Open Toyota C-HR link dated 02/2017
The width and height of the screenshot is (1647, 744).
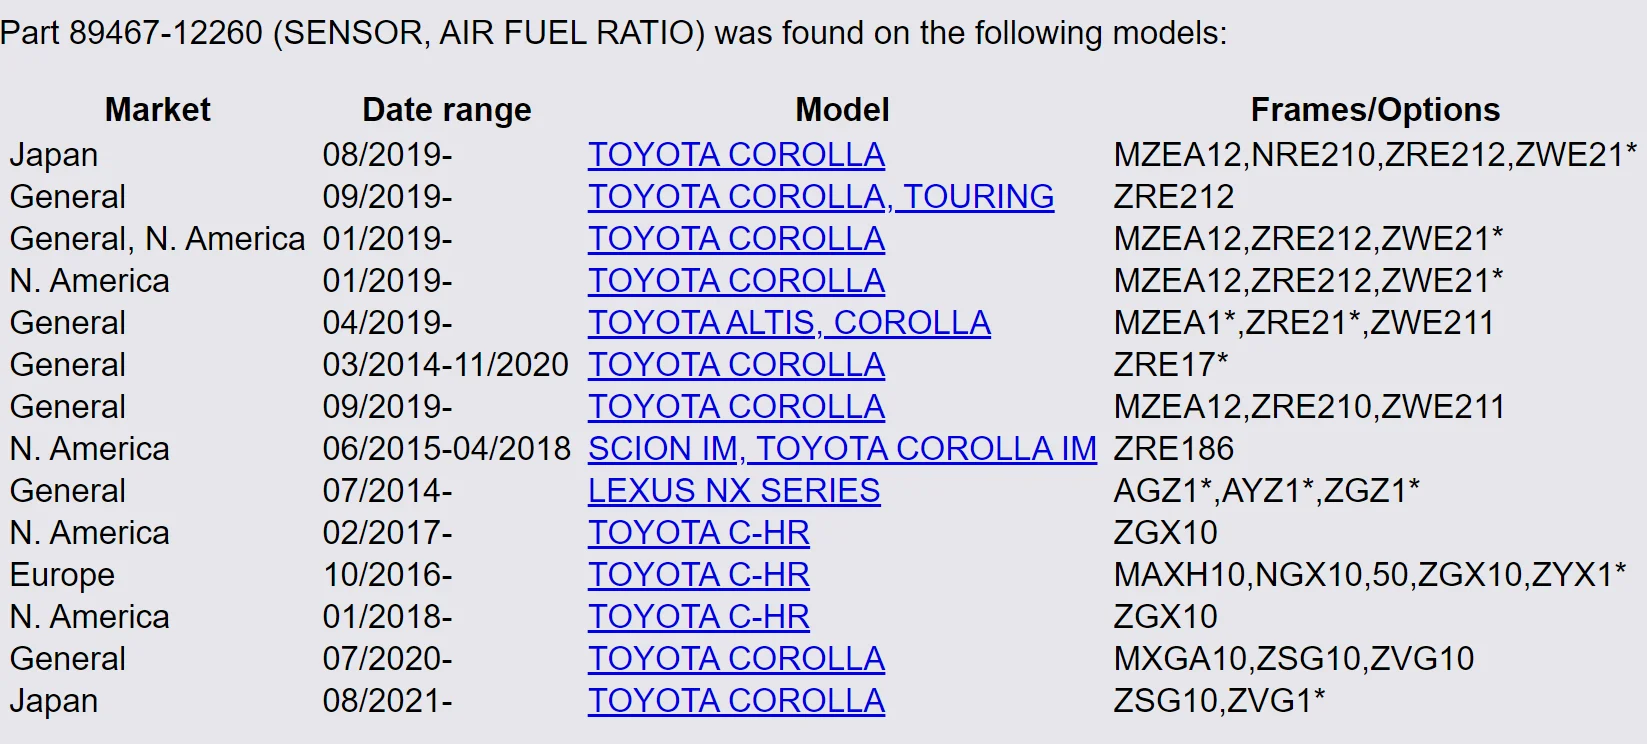[699, 533]
